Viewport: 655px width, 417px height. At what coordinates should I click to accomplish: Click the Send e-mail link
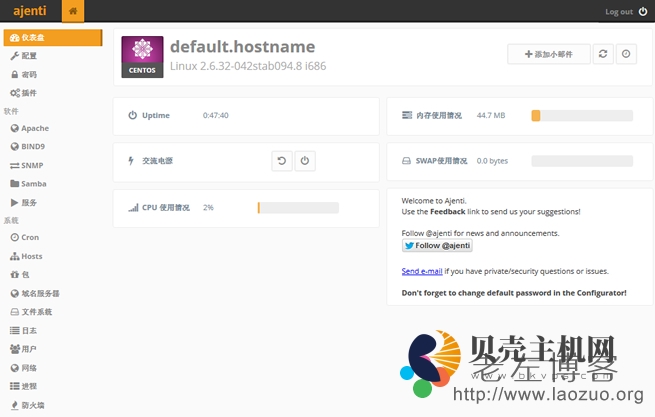pos(422,271)
